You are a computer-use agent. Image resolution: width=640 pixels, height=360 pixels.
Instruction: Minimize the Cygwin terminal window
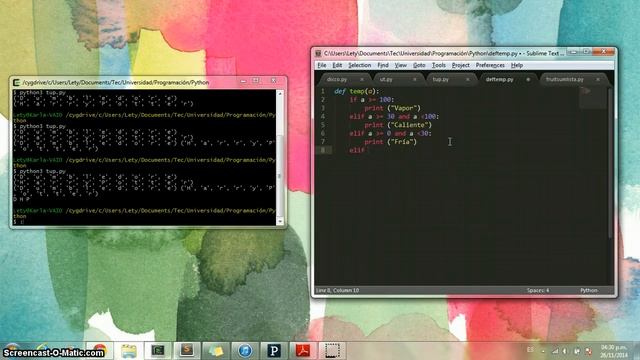[244, 81]
